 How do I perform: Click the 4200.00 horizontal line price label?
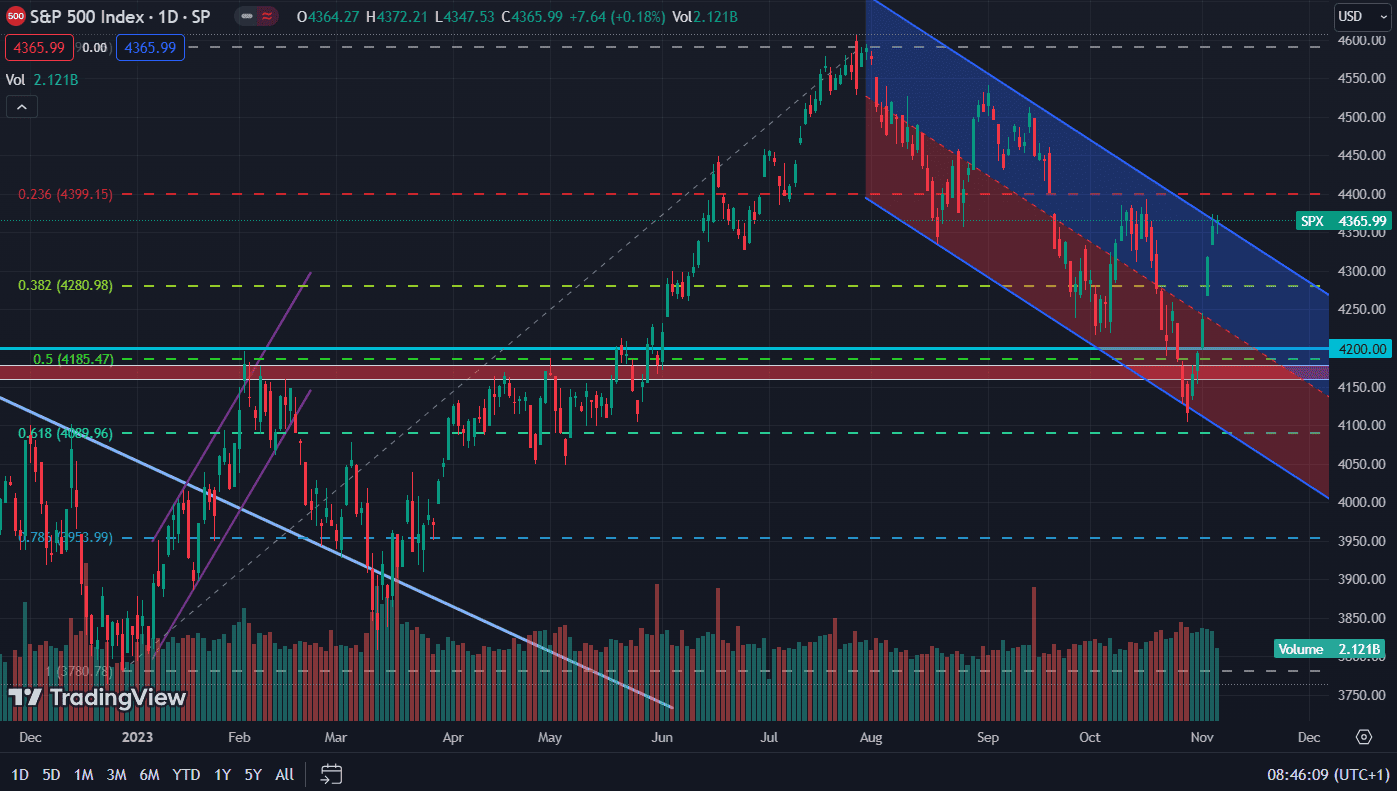(x=1359, y=349)
